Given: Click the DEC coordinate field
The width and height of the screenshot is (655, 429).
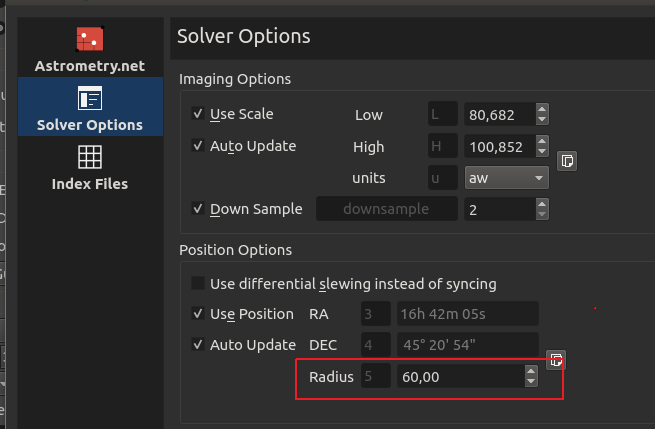Looking at the screenshot, I should click(466, 345).
